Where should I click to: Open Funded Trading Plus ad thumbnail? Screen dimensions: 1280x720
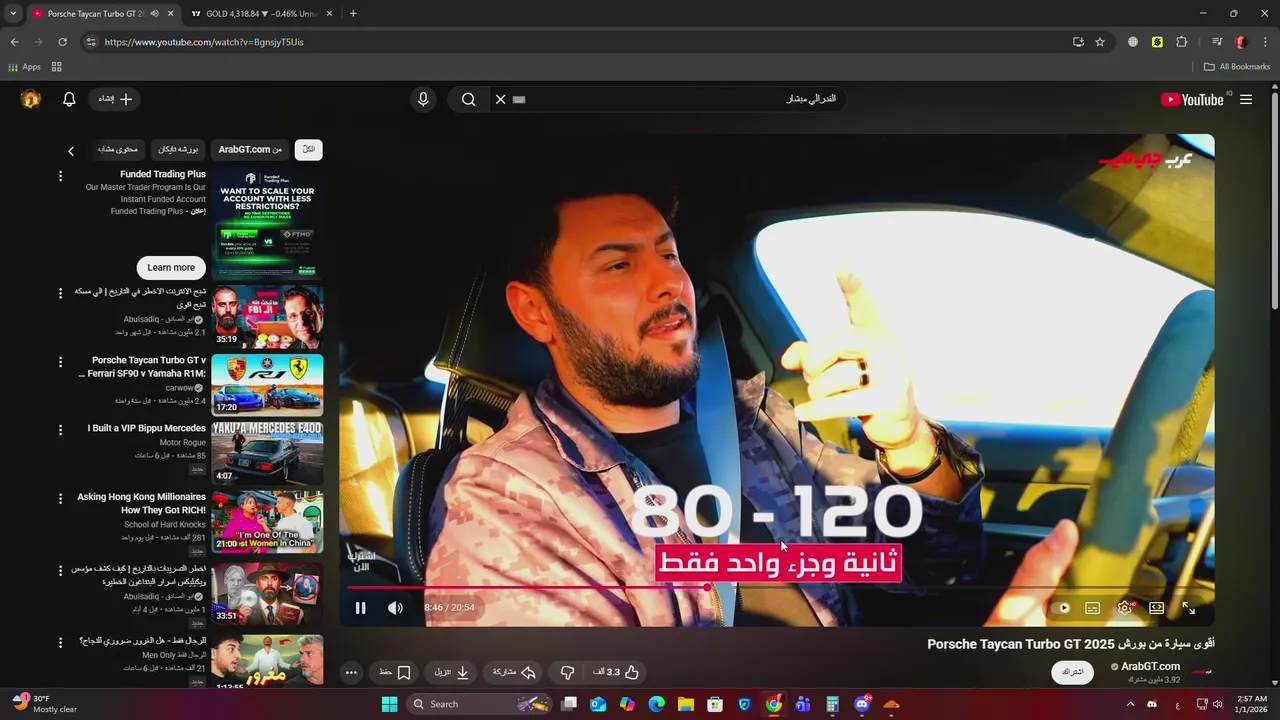[267, 224]
